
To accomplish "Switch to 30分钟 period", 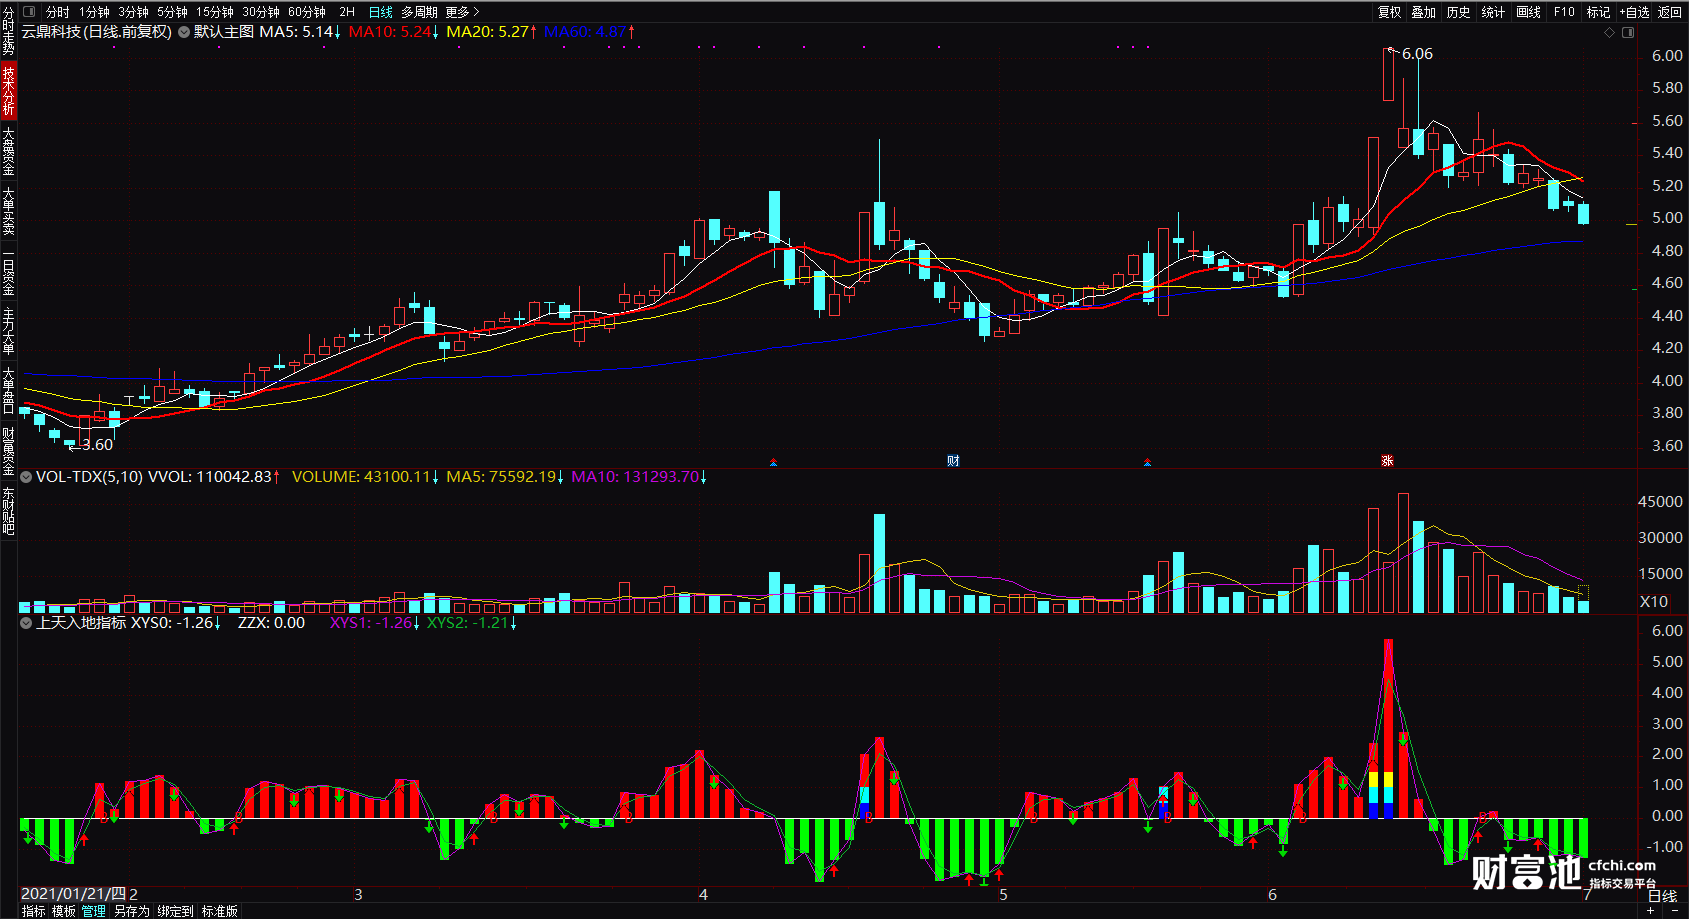I will click(x=261, y=12).
